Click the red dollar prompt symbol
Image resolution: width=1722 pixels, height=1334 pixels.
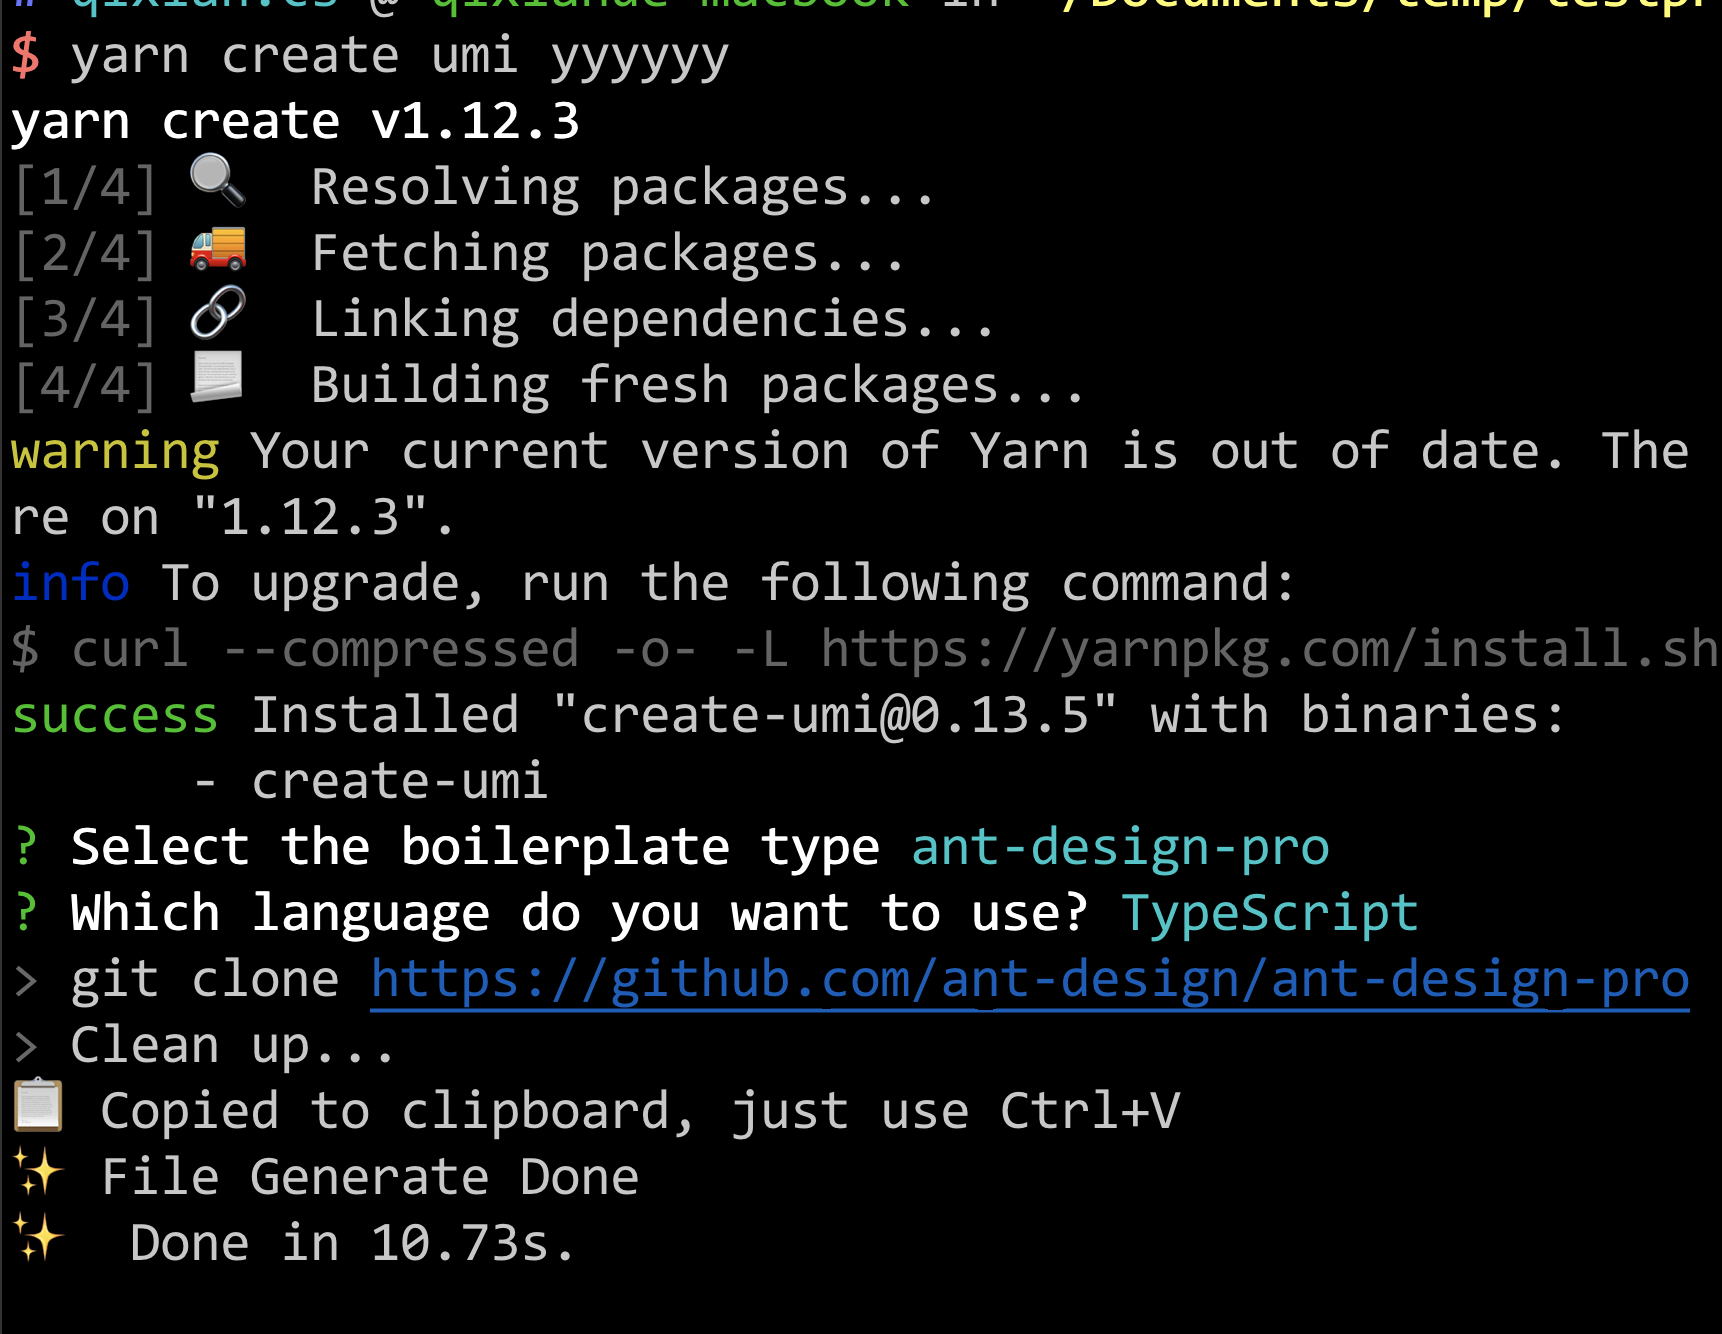point(26,55)
